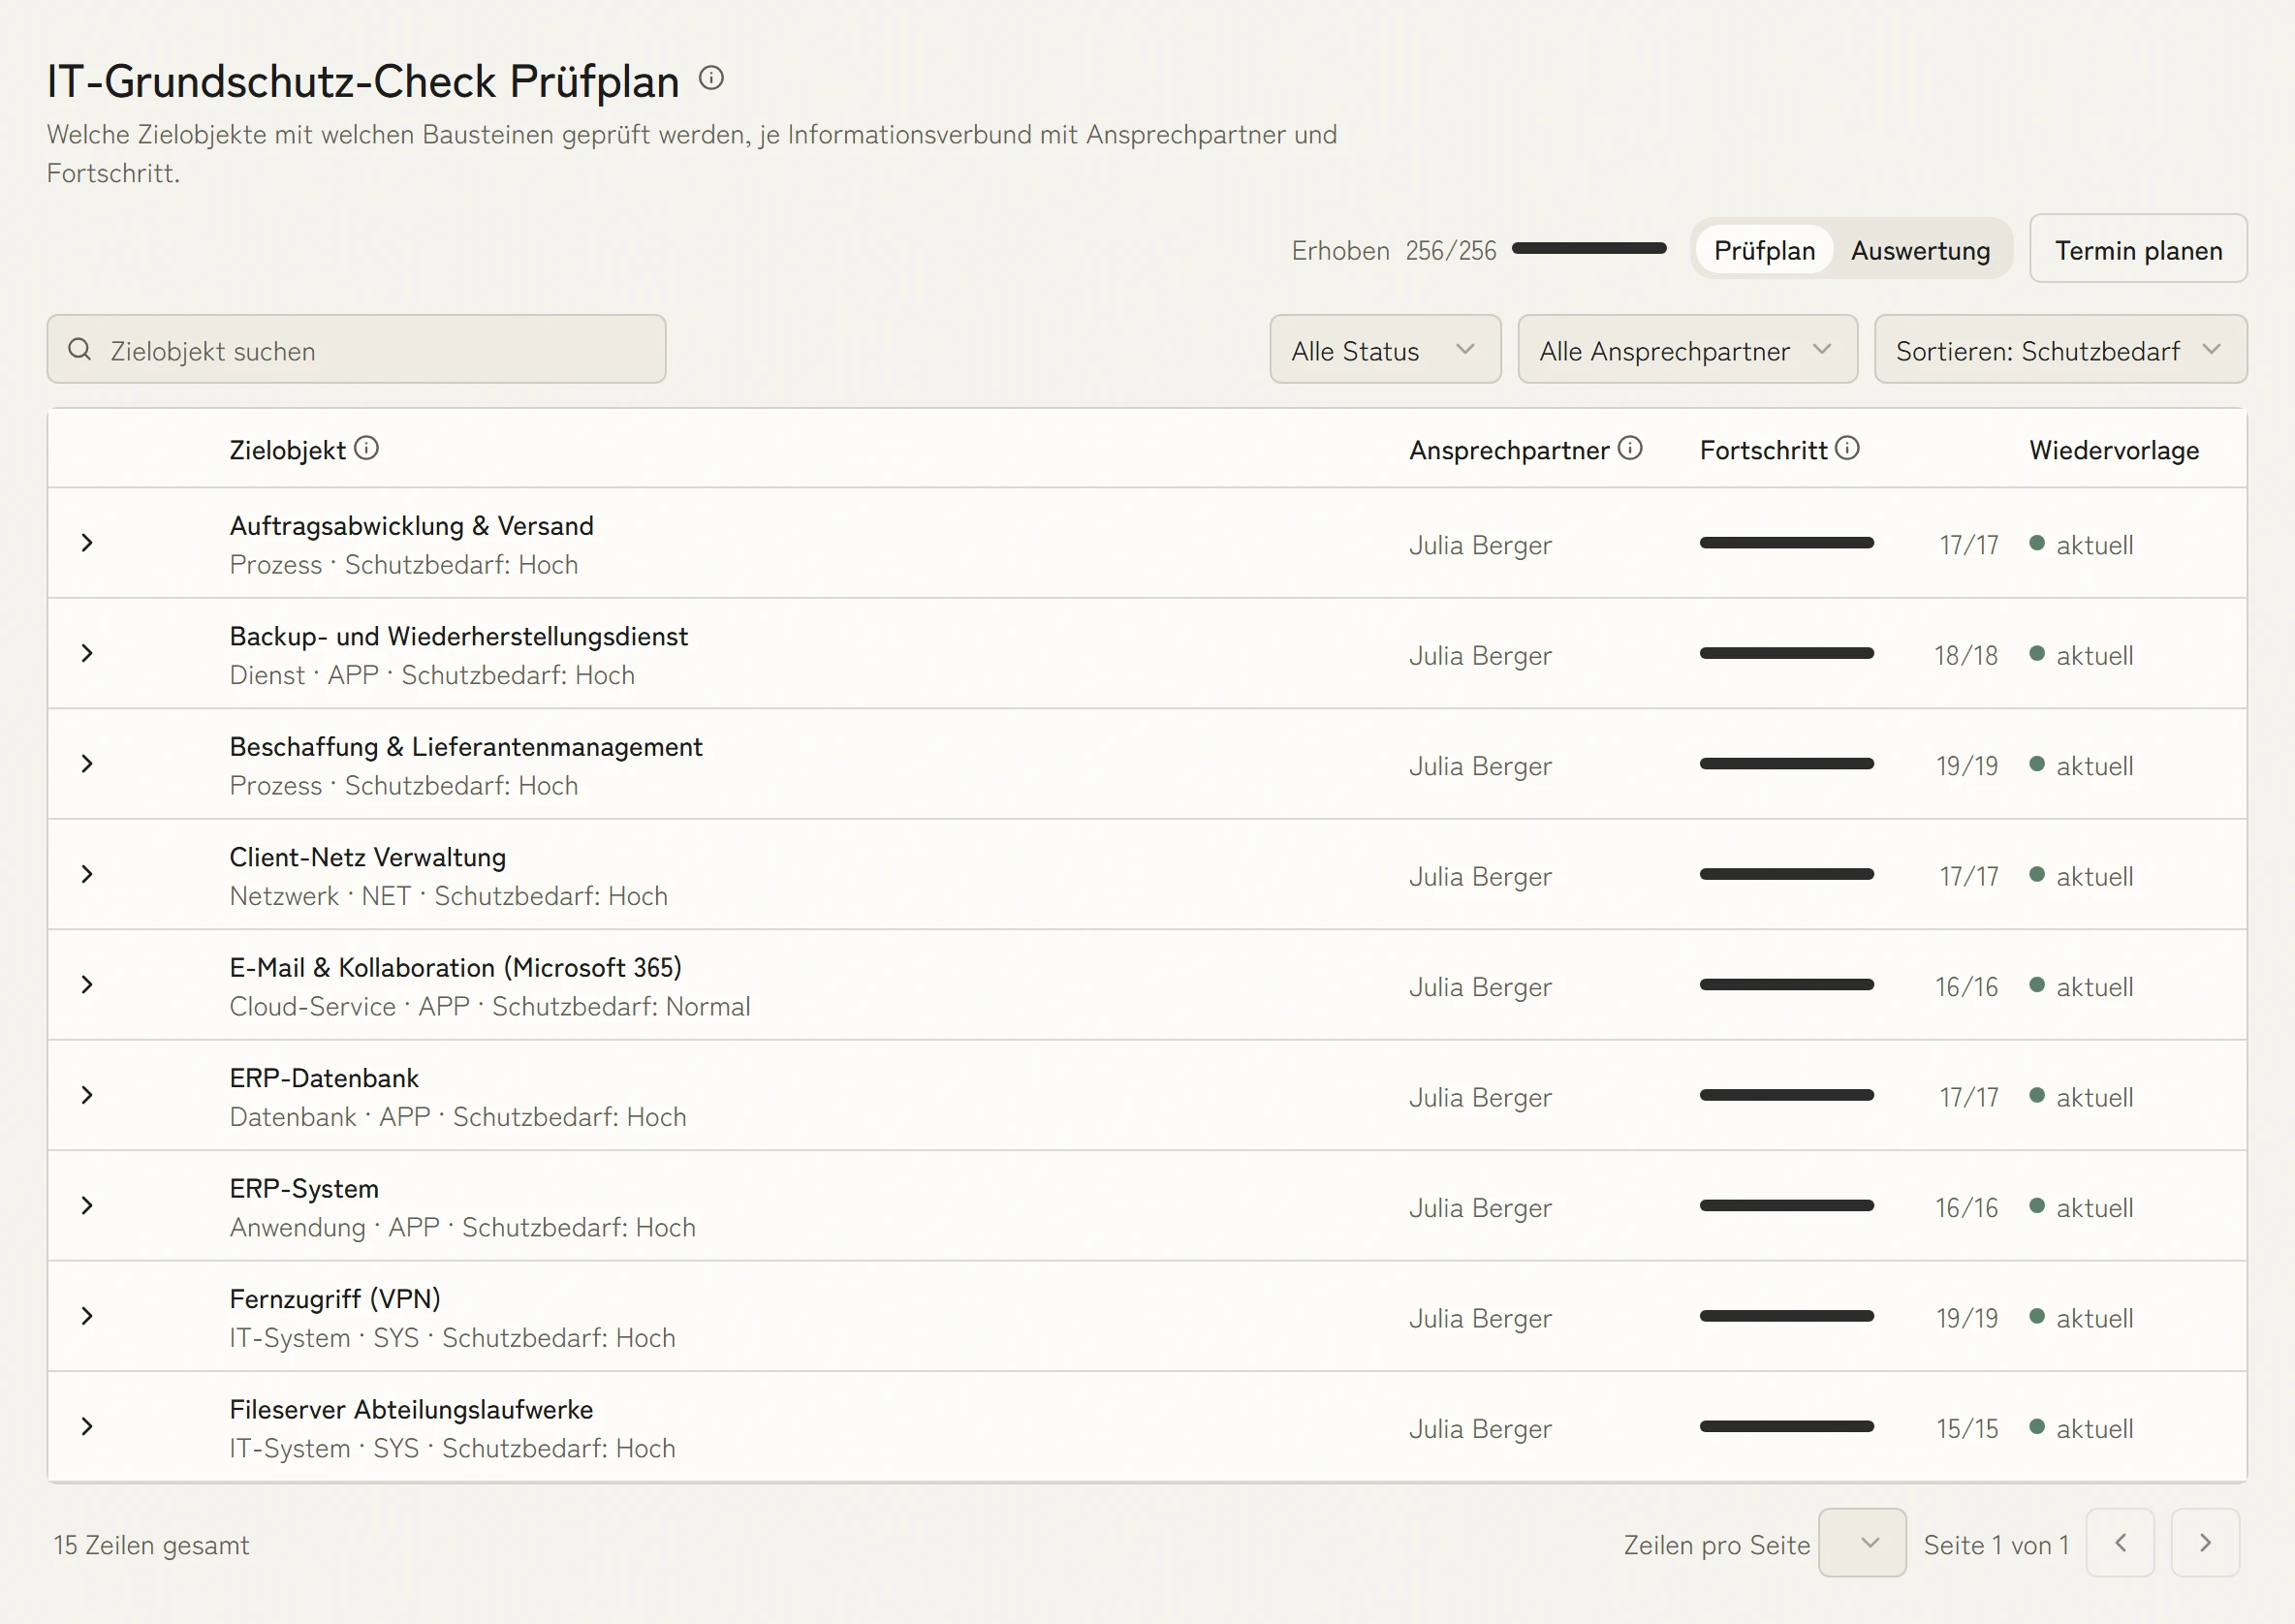2295x1624 pixels.
Task: Expand the Beschaffung & Lieferantenmanagement row
Action: [87, 764]
